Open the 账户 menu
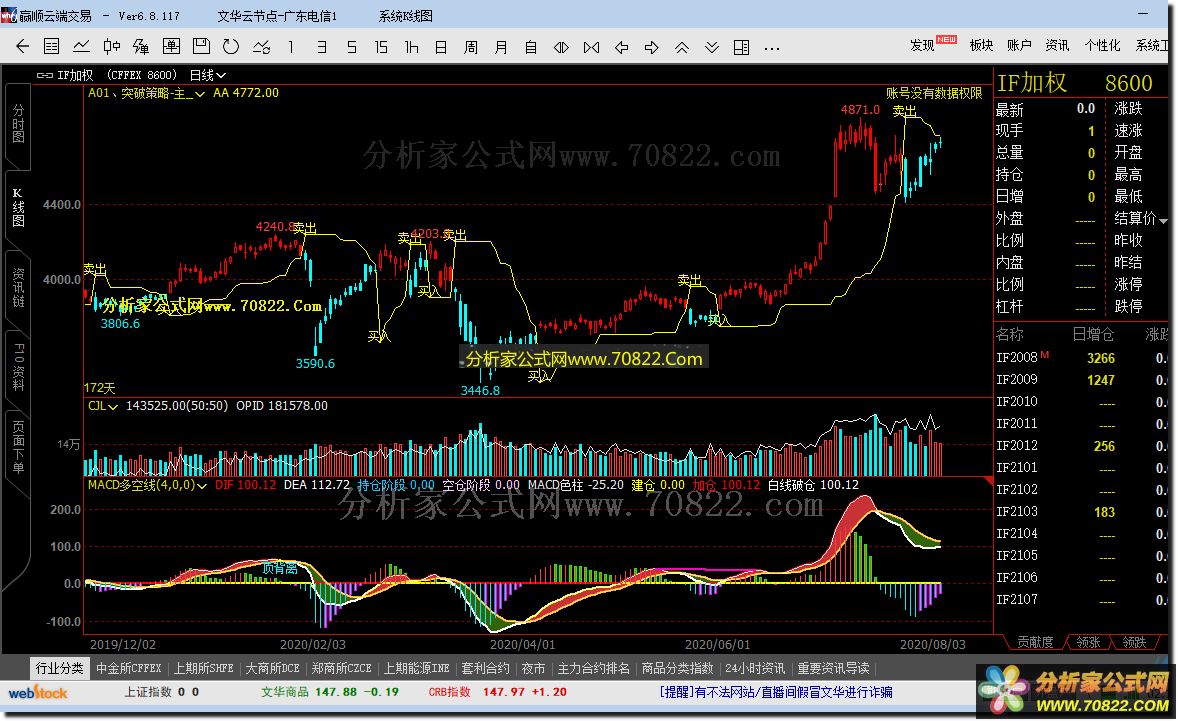 pos(1019,45)
